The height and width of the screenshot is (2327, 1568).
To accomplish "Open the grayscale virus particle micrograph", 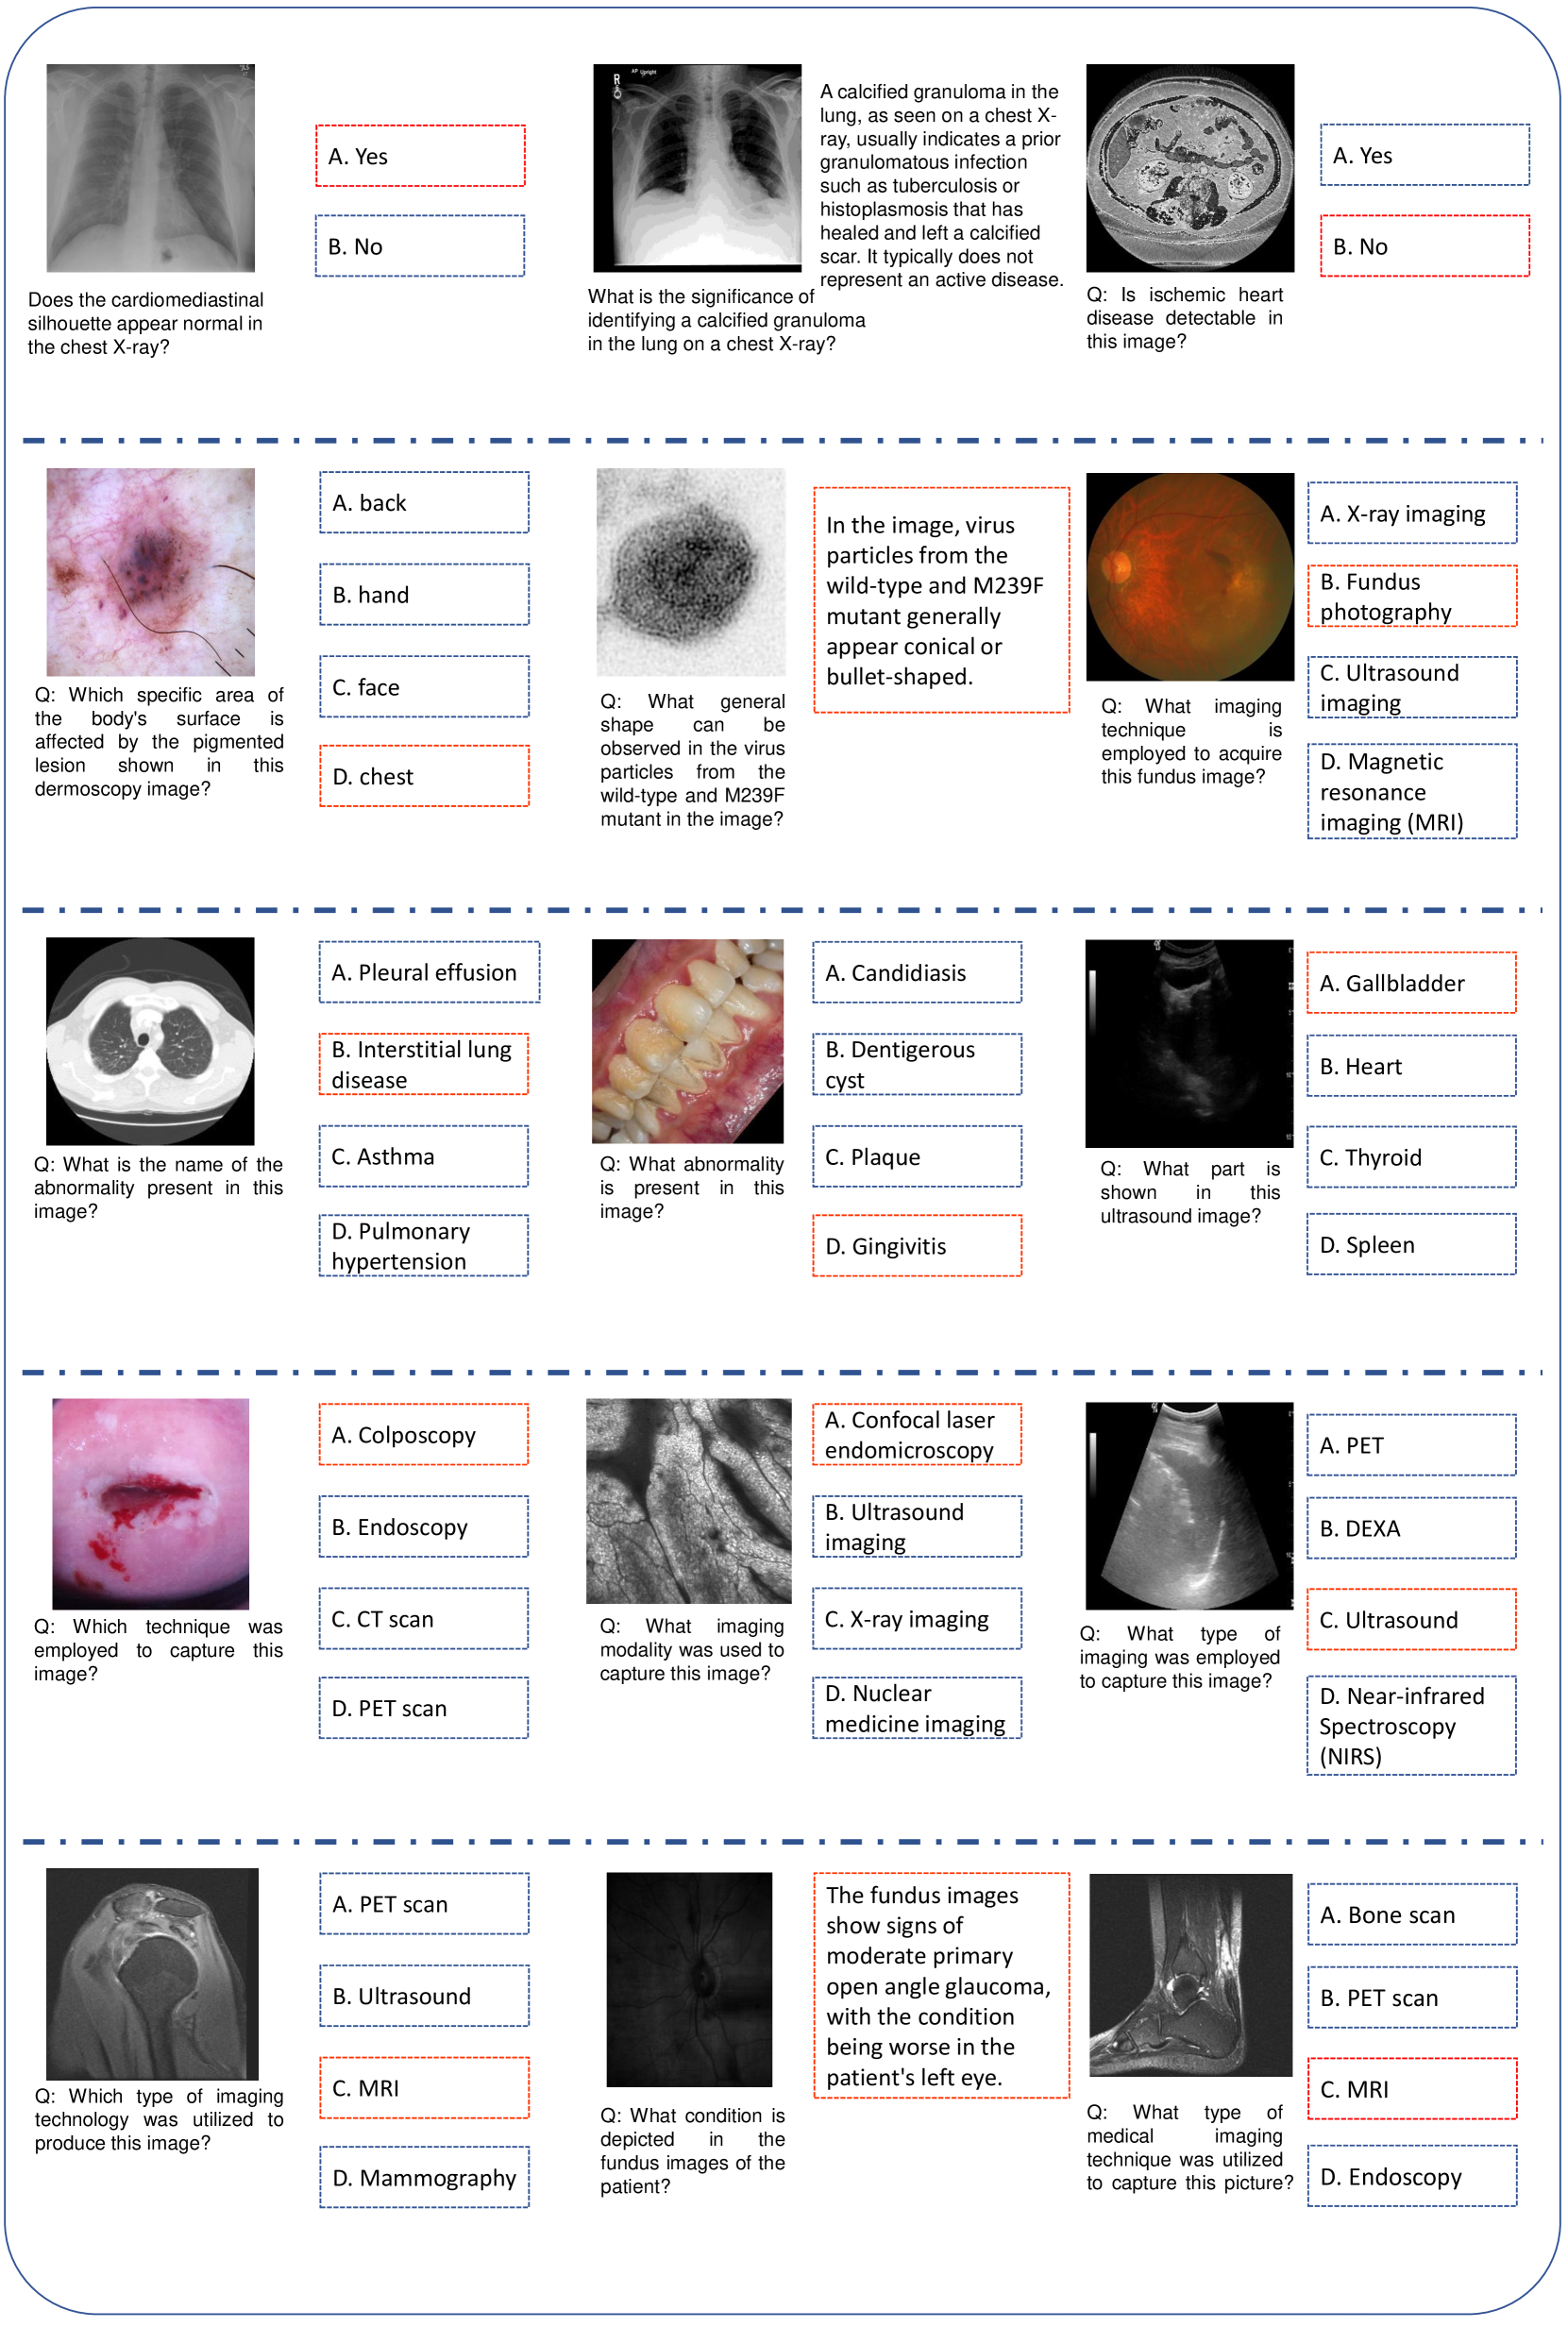I will pyautogui.click(x=691, y=572).
